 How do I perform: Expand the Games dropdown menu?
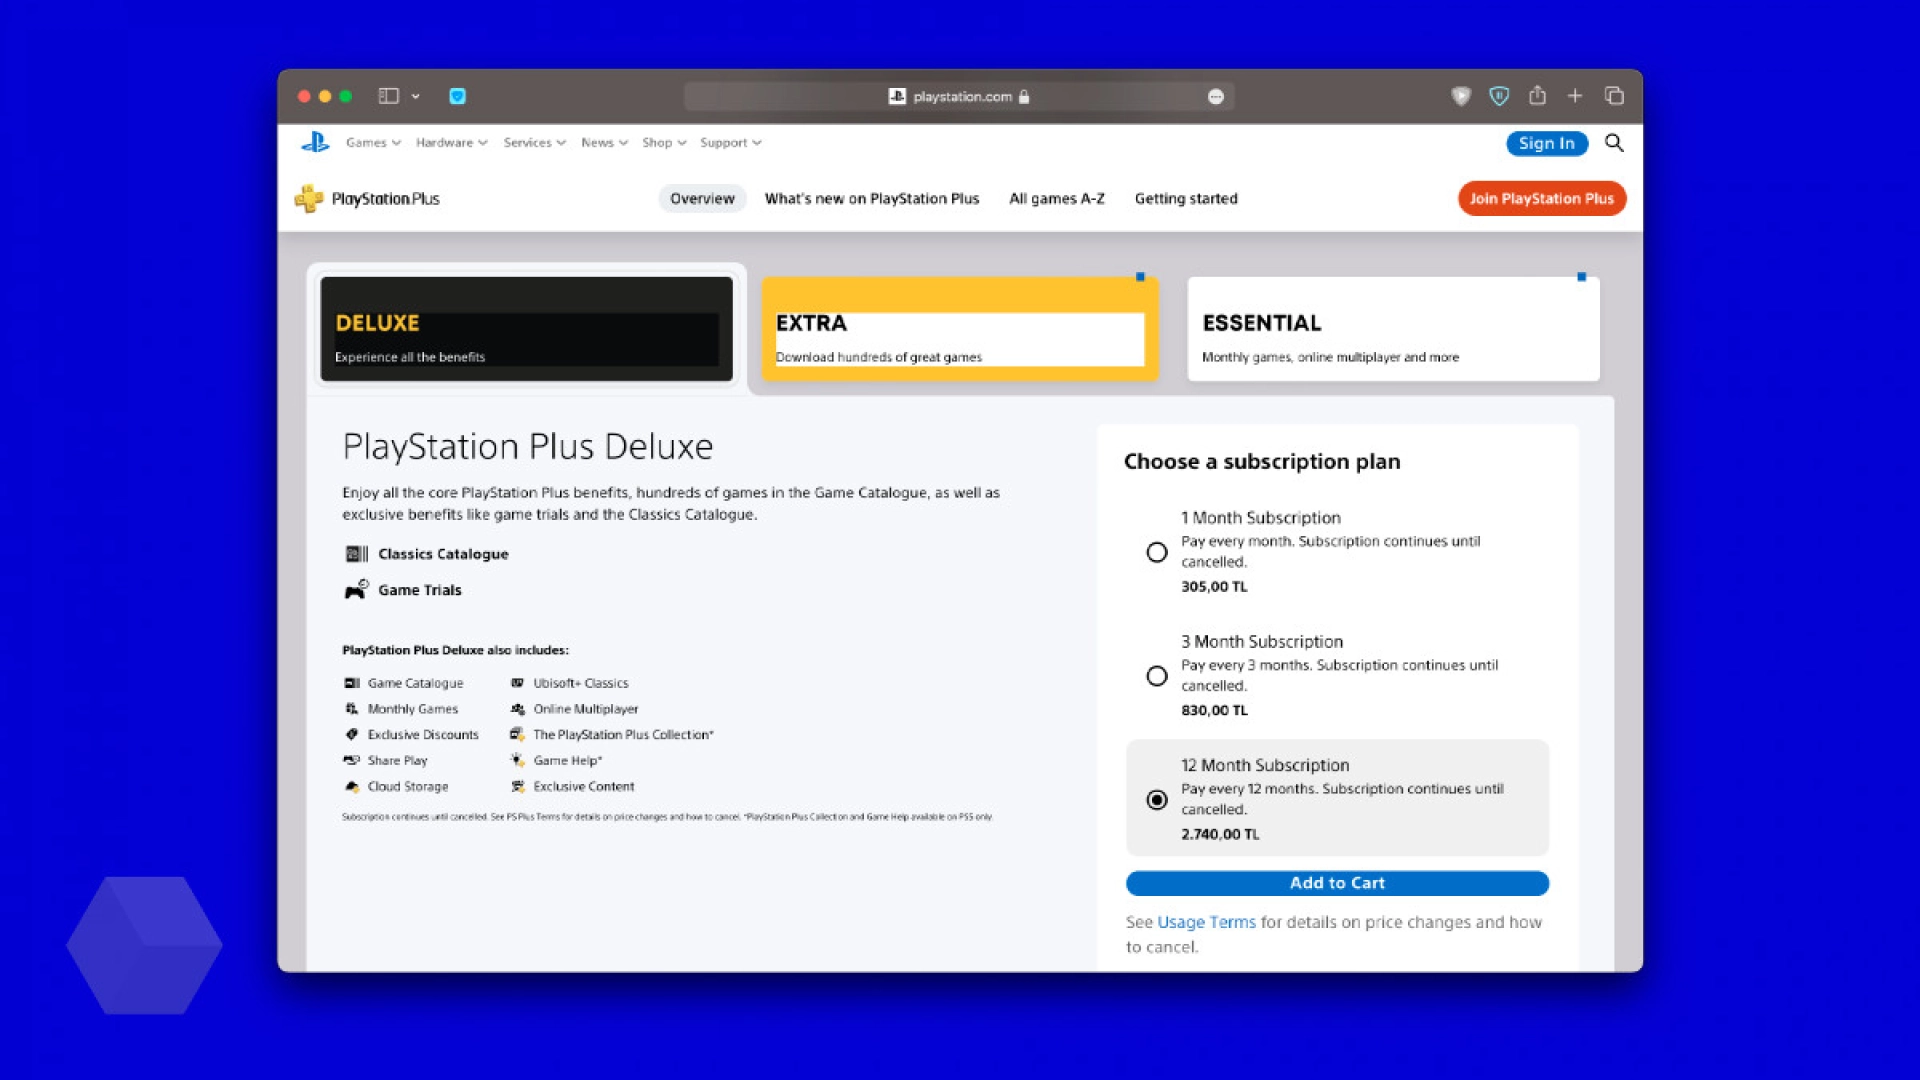(373, 143)
